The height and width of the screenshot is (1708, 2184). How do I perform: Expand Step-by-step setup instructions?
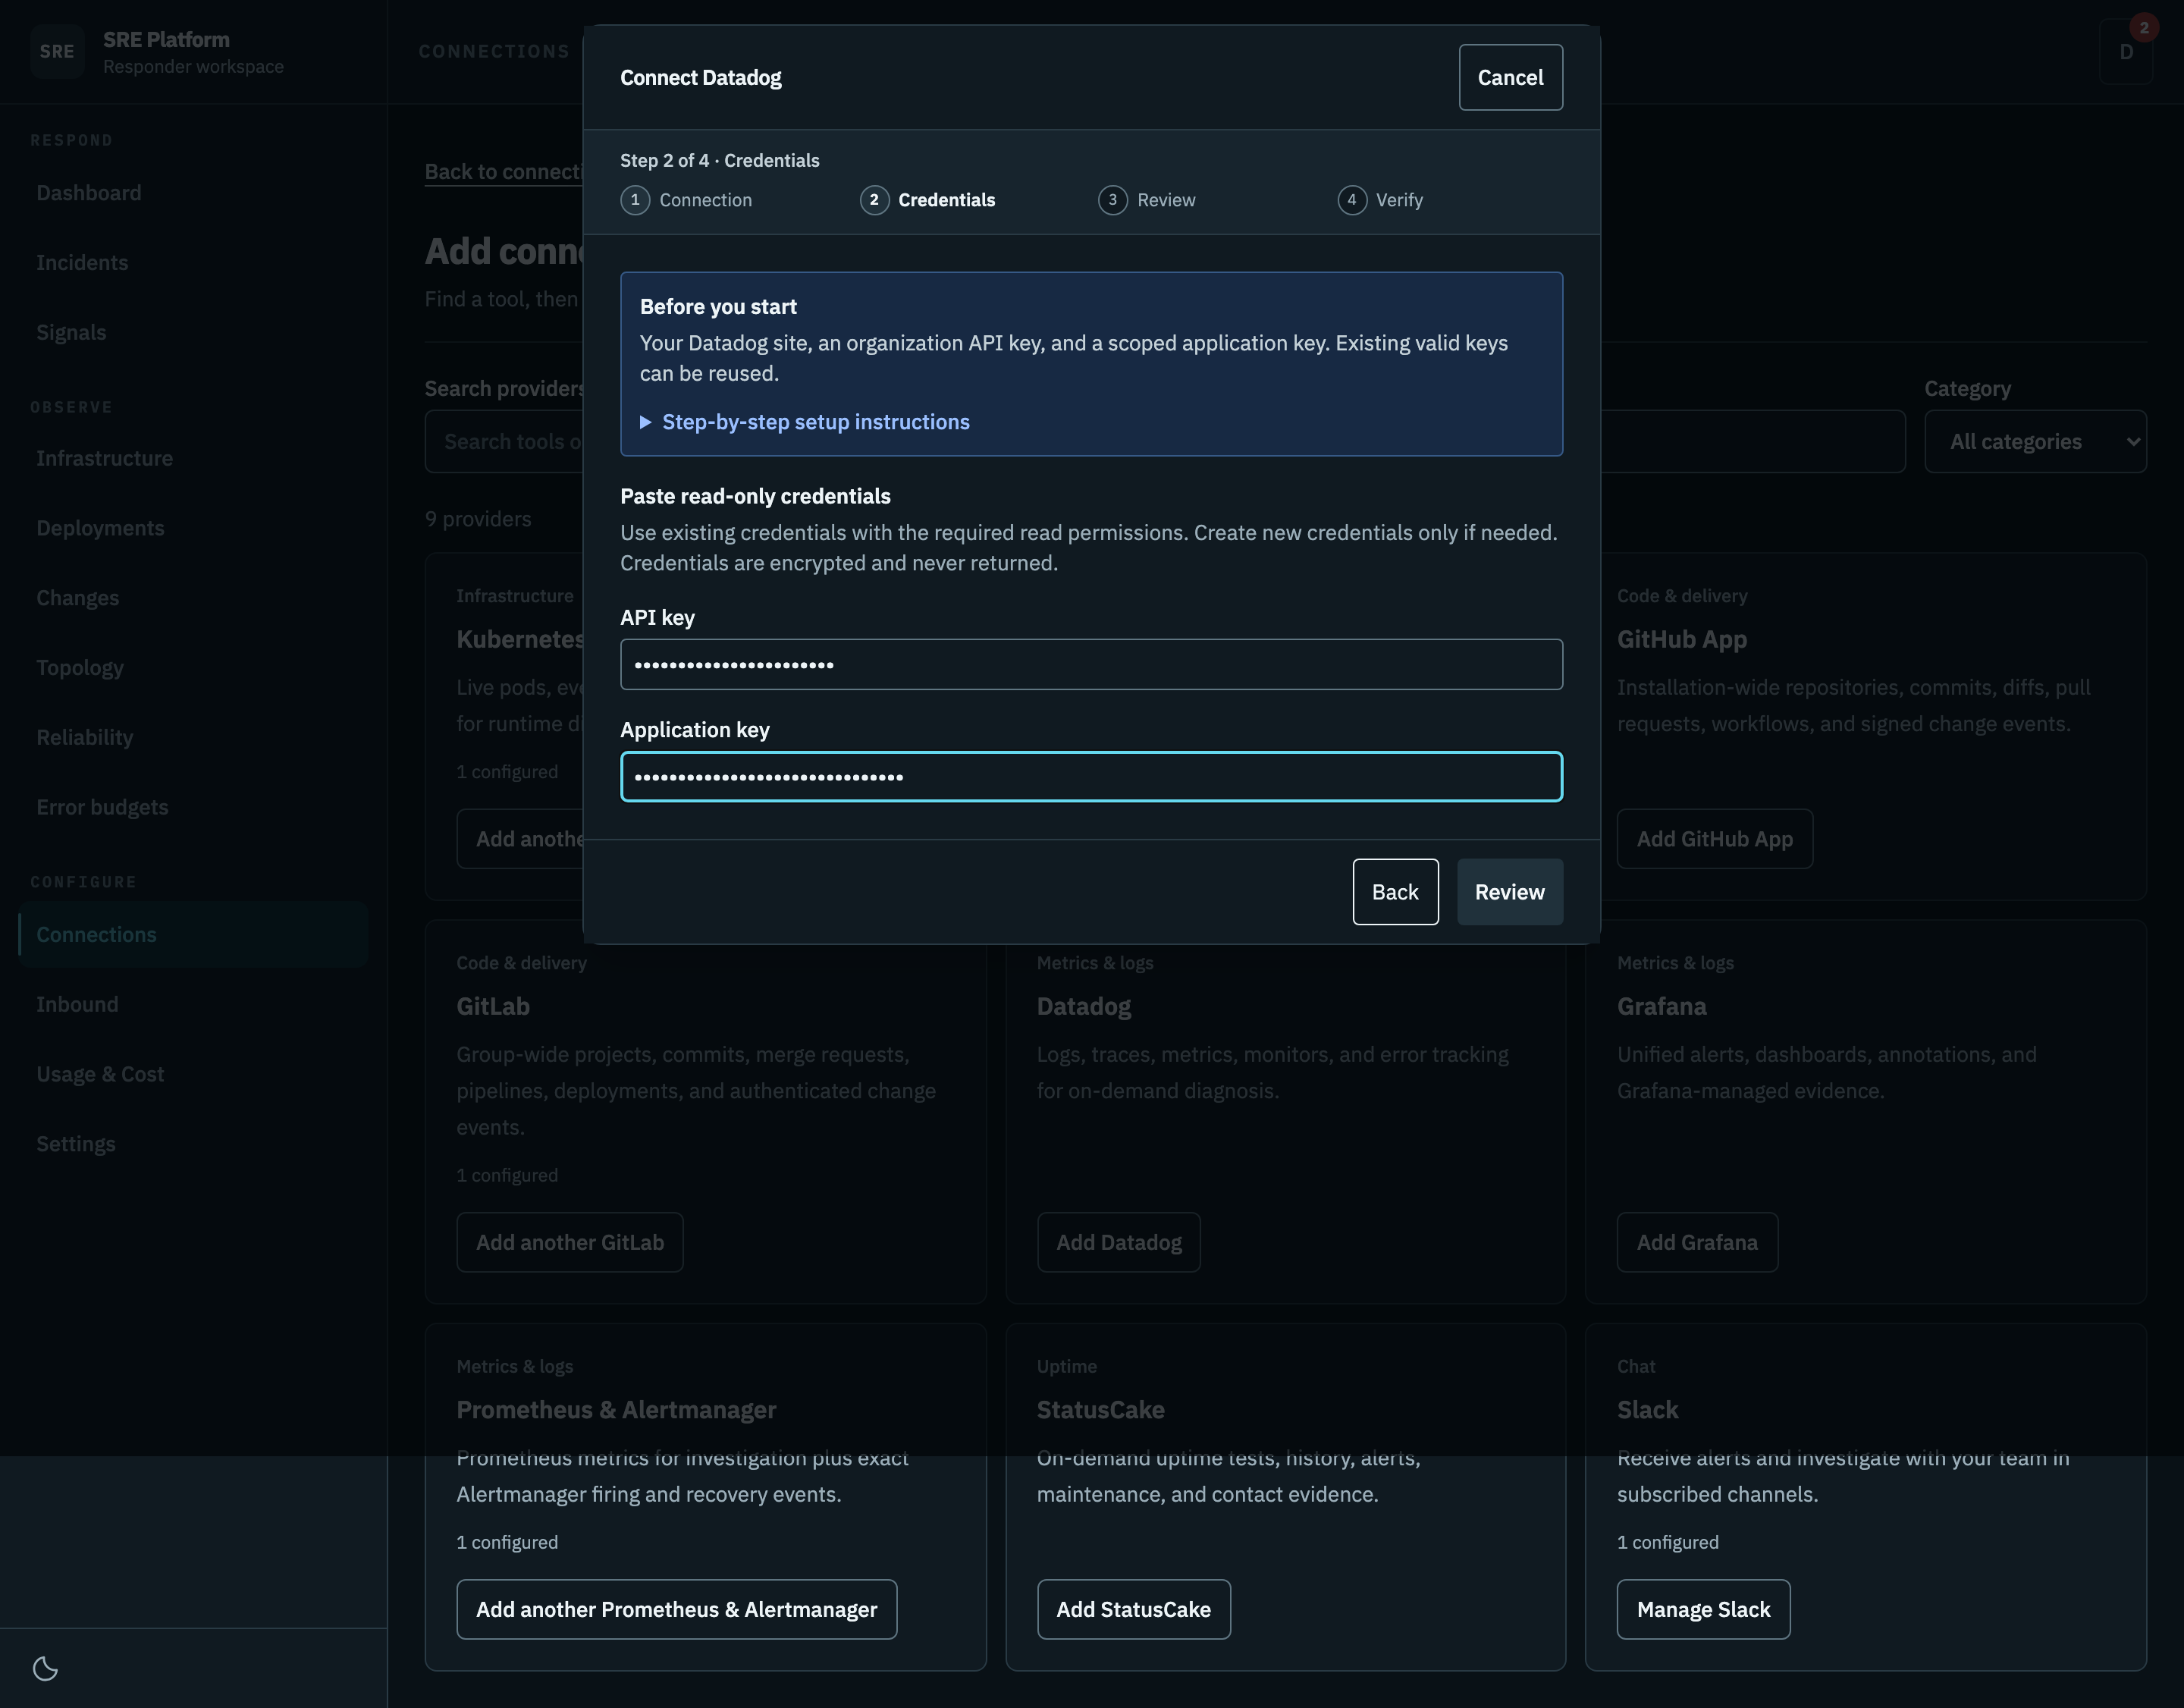[805, 422]
